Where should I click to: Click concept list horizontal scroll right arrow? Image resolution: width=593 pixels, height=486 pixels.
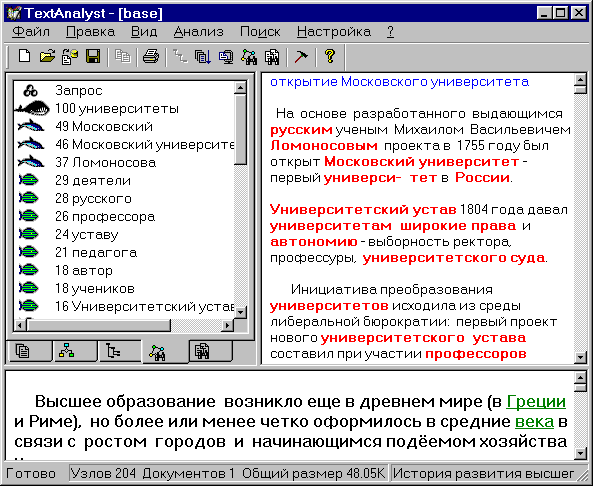coord(228,325)
